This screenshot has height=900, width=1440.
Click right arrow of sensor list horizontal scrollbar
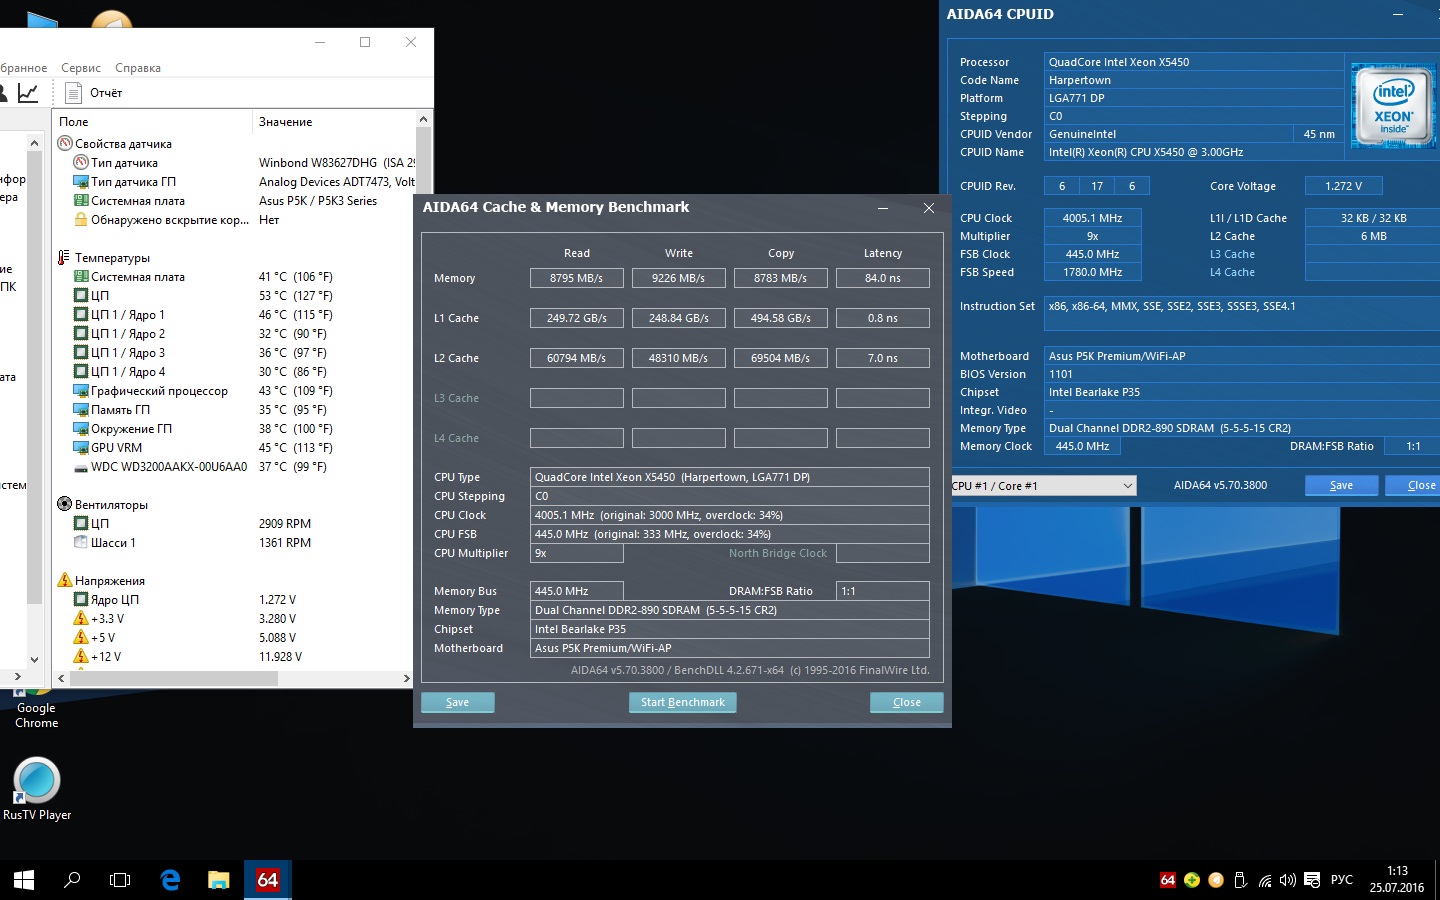tap(406, 678)
